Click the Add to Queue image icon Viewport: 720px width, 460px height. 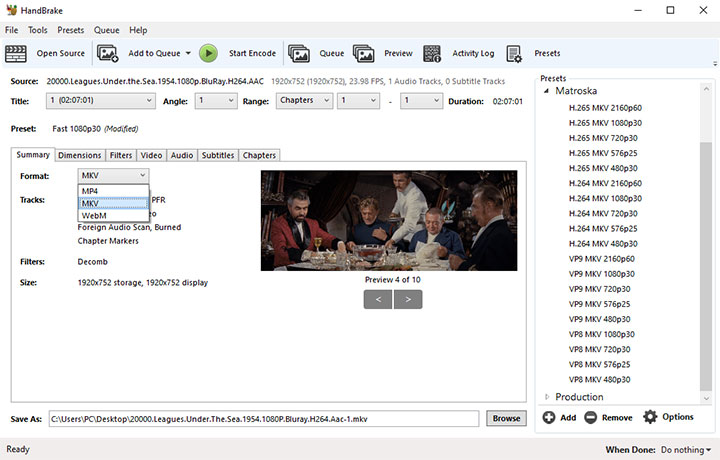[107, 54]
